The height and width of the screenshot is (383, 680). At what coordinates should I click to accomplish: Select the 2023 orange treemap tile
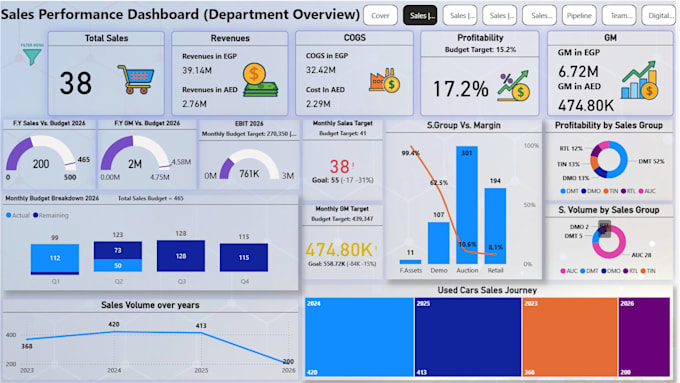point(570,337)
